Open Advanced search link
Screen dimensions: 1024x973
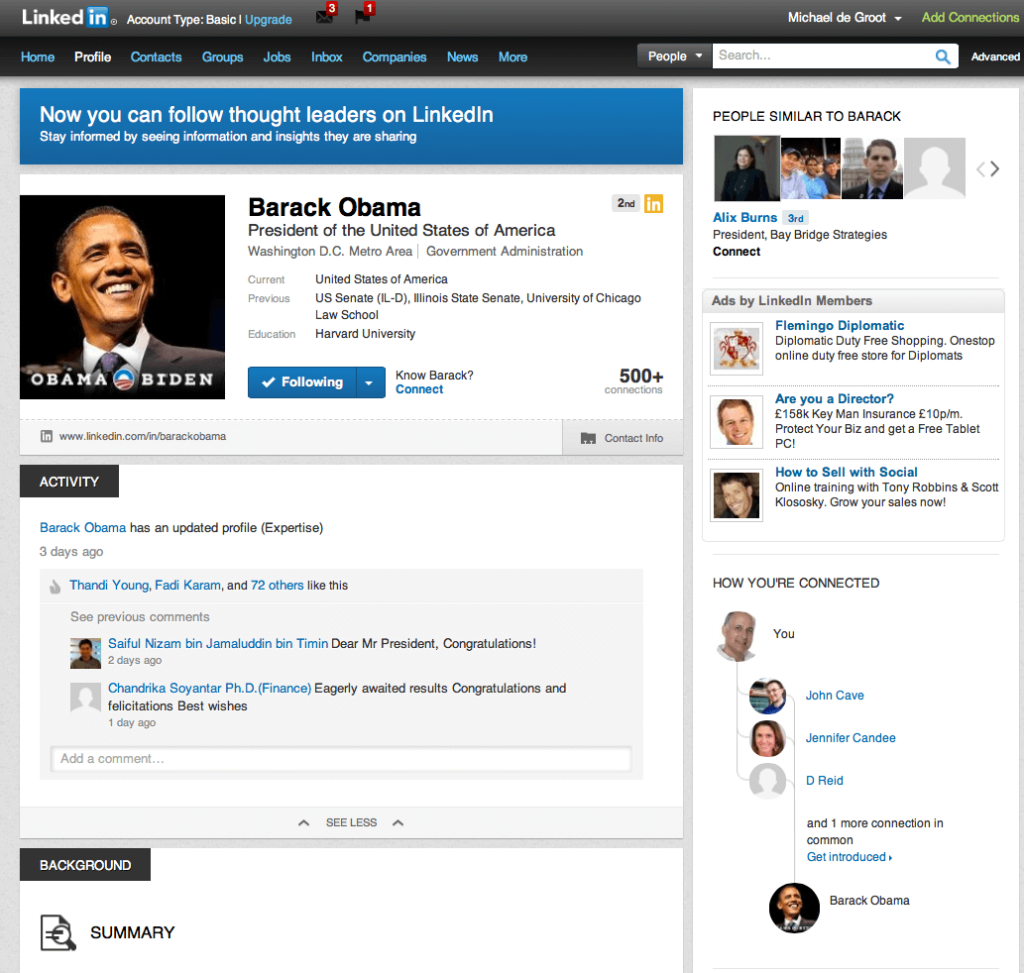click(995, 57)
